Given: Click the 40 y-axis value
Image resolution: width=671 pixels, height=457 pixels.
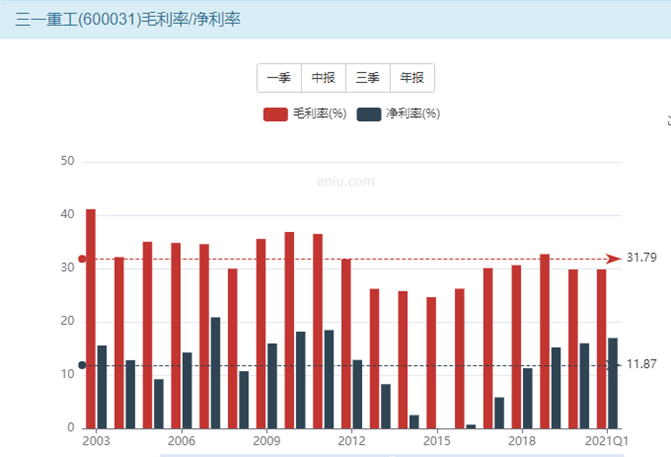Looking at the screenshot, I should coord(68,214).
